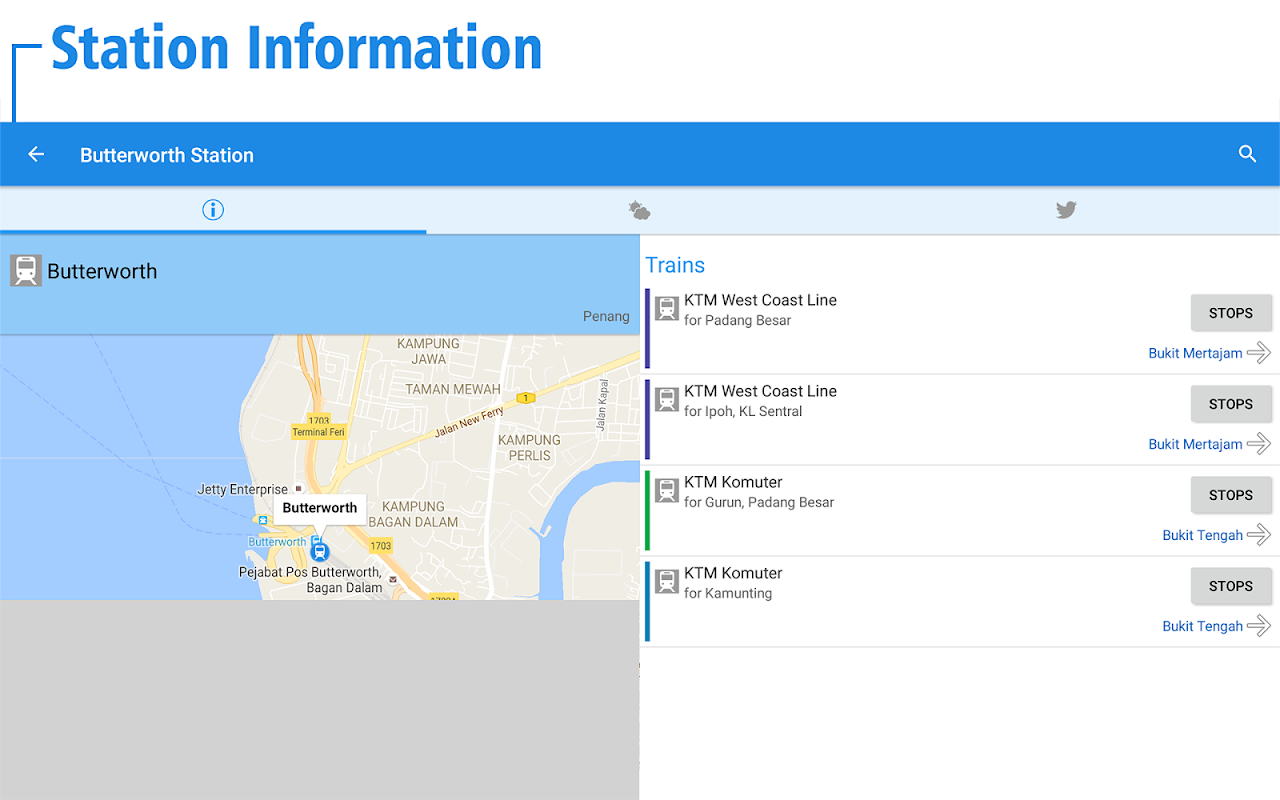
Task: Click the Jalan Kapal road label
Action: pos(602,404)
